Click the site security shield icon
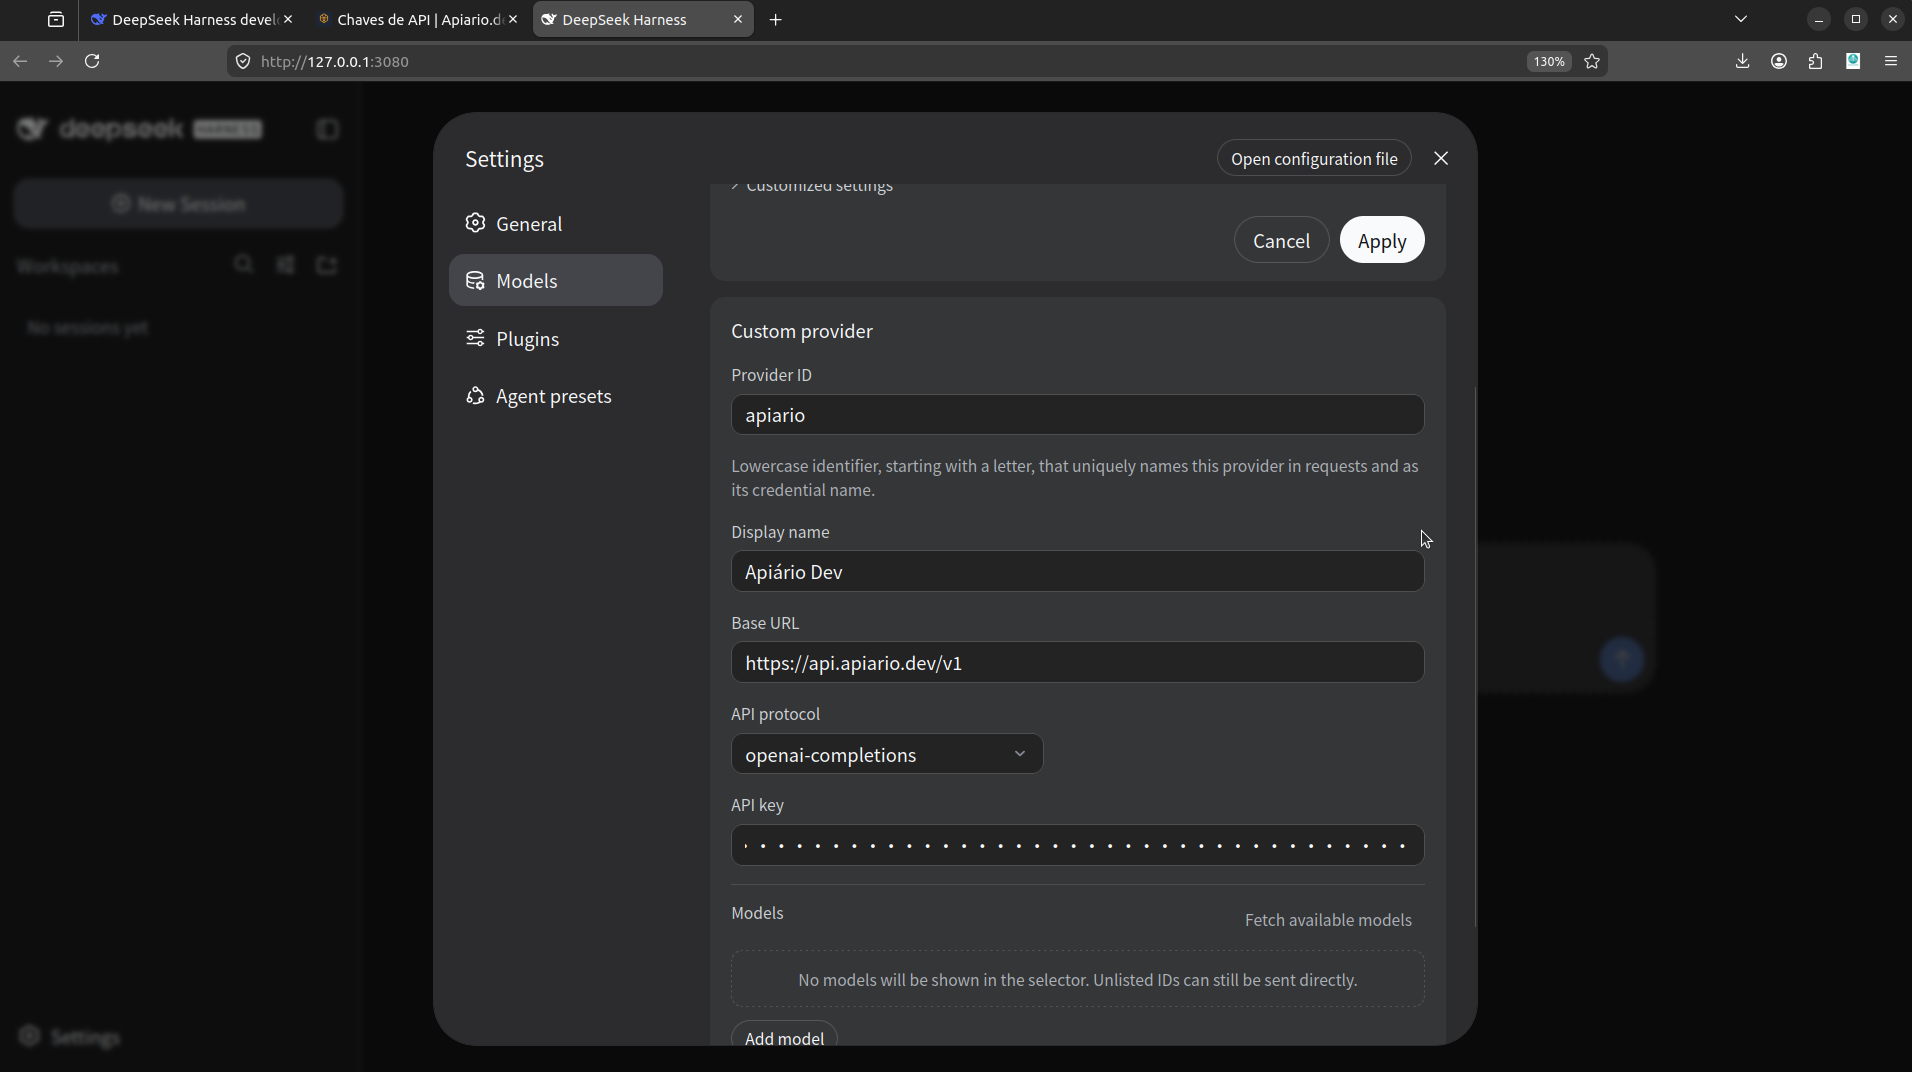 pos(243,61)
